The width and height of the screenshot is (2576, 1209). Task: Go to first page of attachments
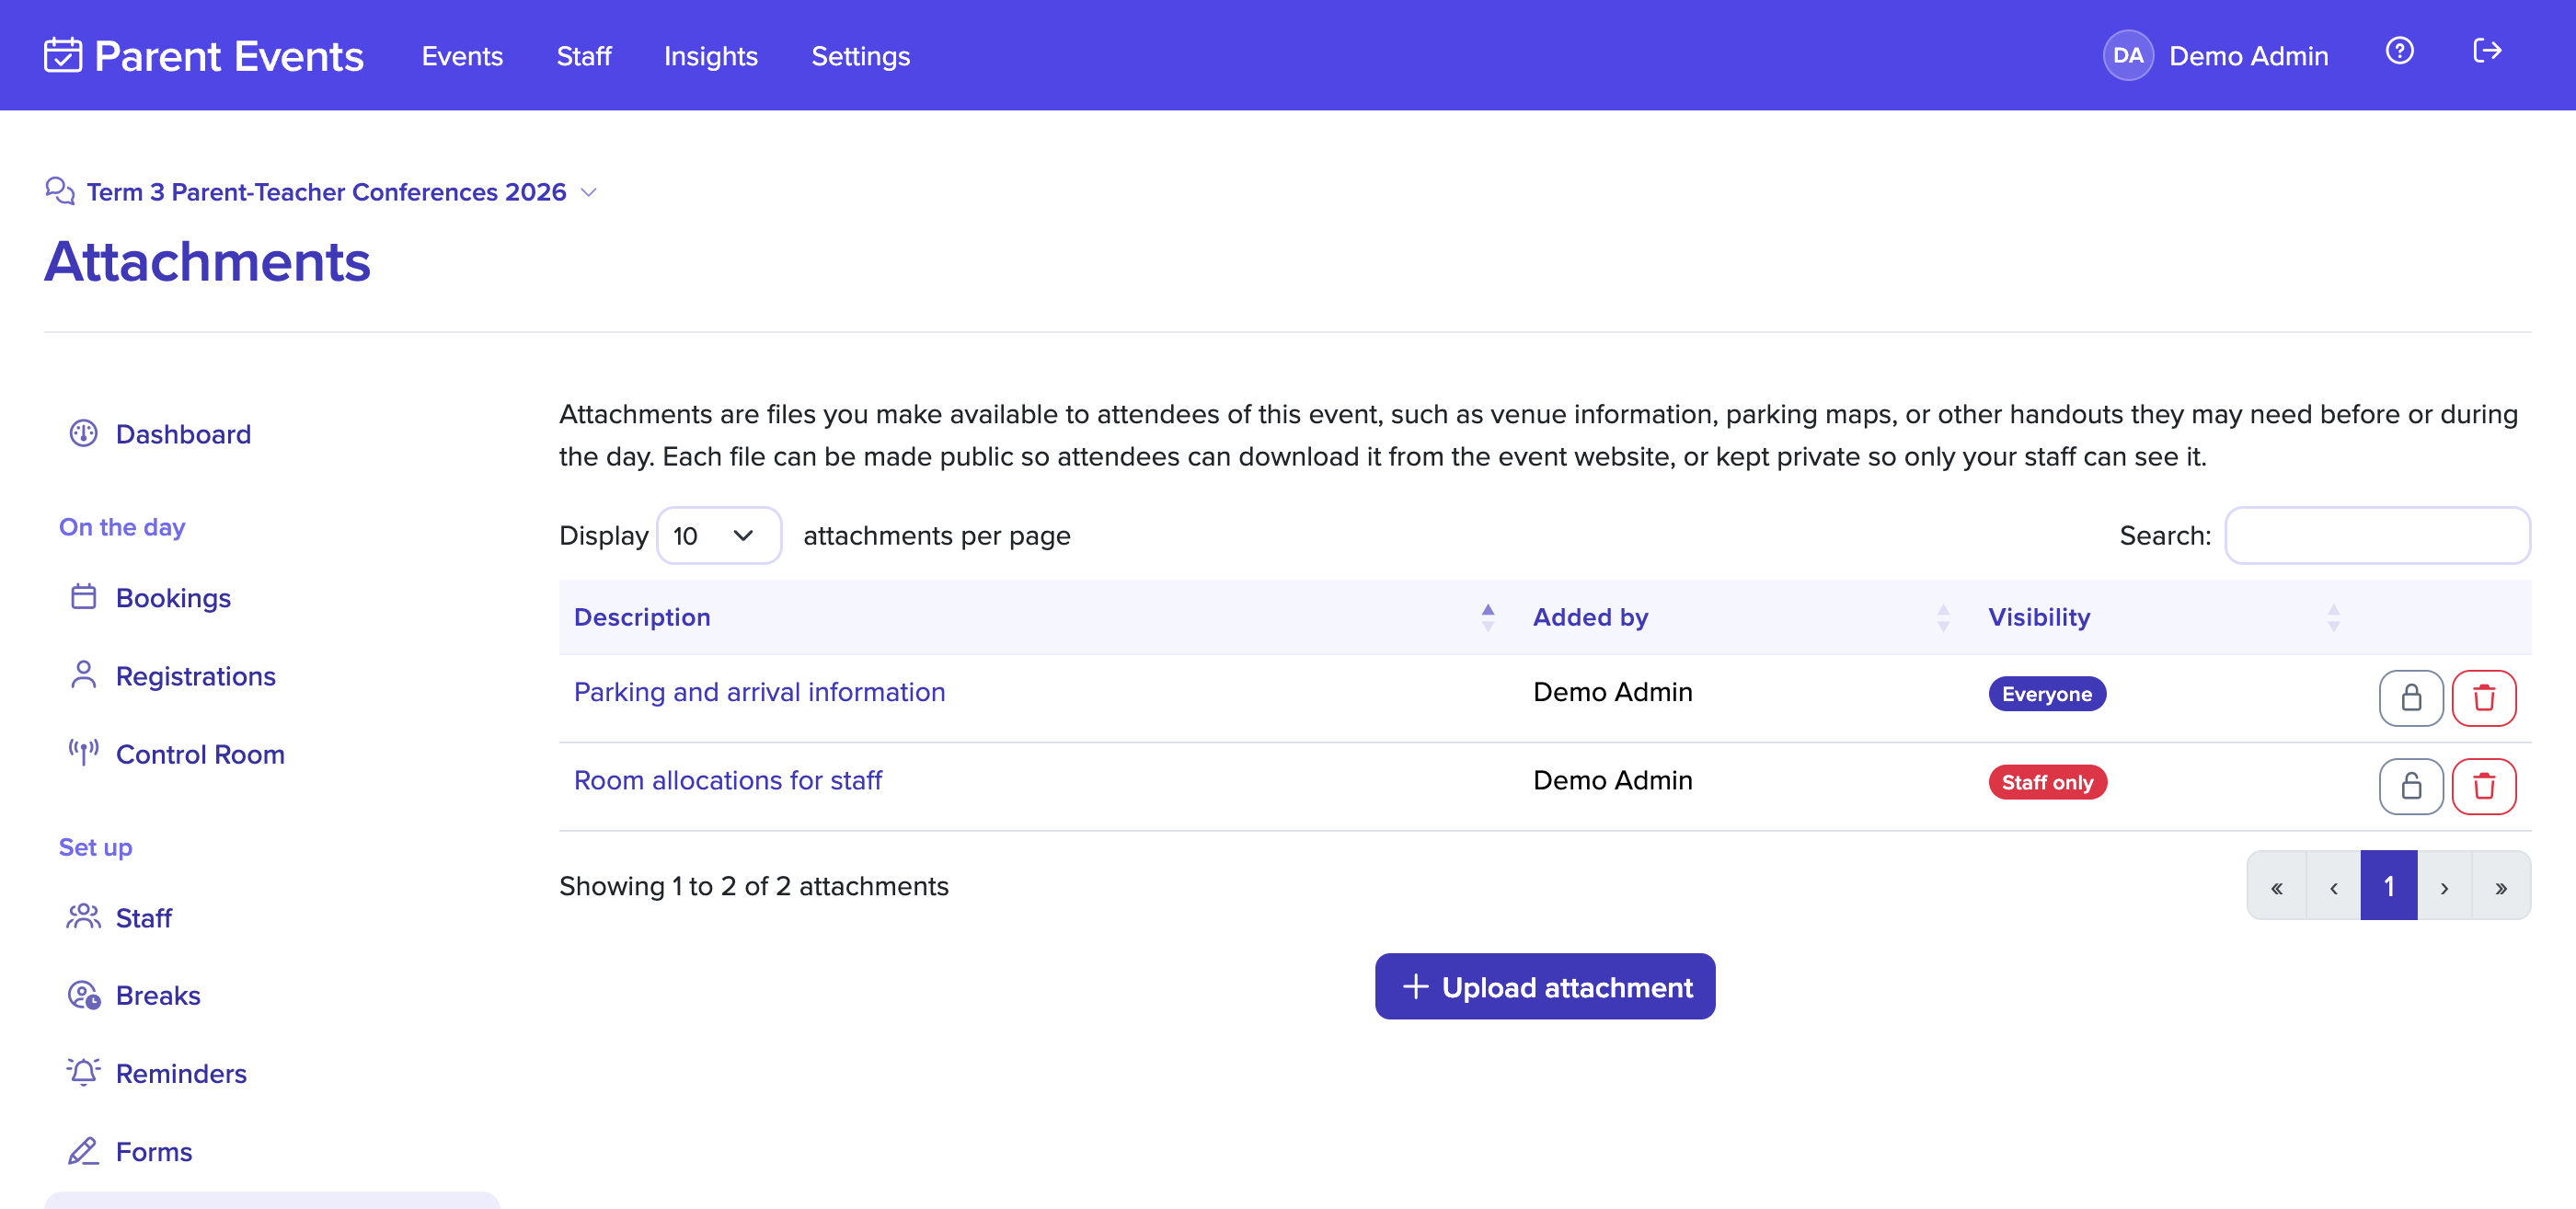[2277, 886]
